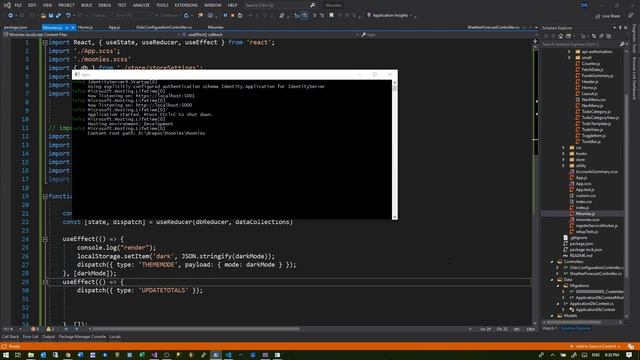Click the Collapse All icon in Solution Explorer
640x360 pixels.
click(x=601, y=36)
